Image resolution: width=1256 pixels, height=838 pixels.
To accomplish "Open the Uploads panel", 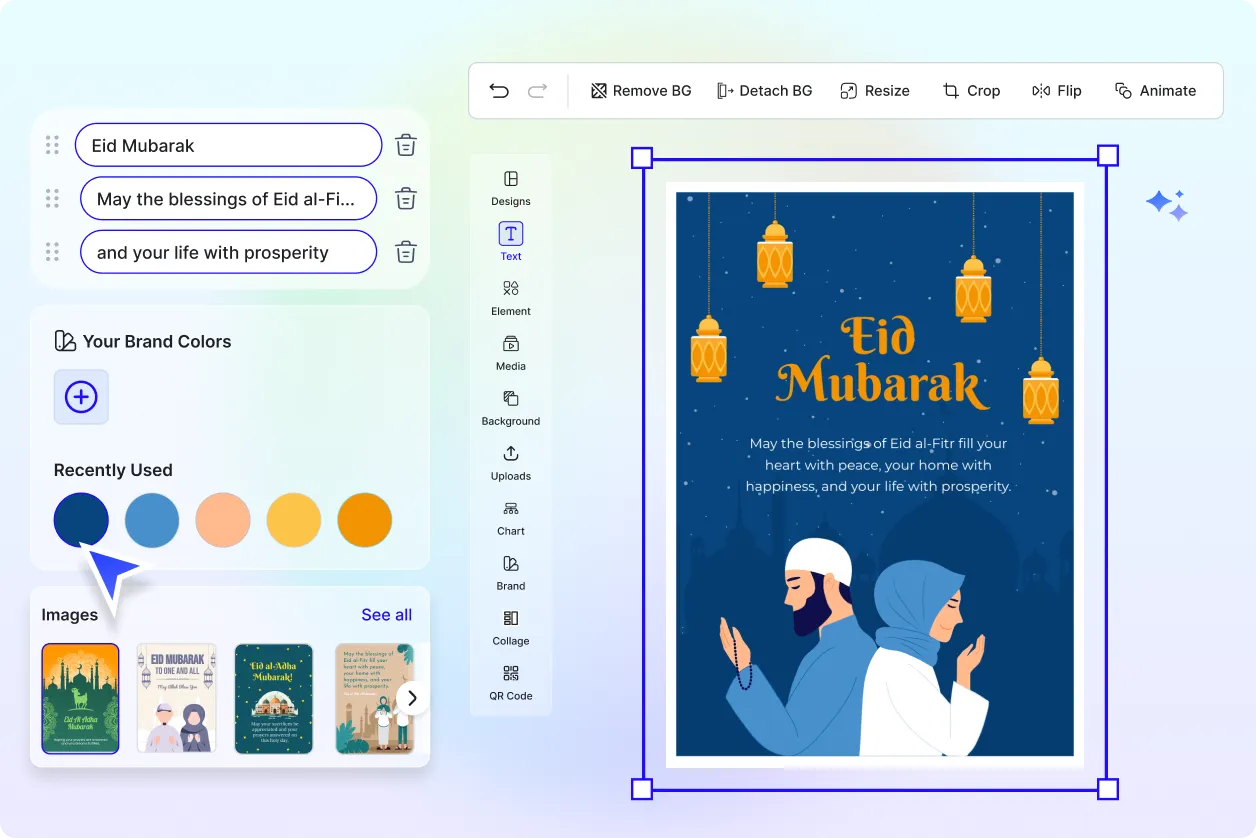I will (x=510, y=465).
